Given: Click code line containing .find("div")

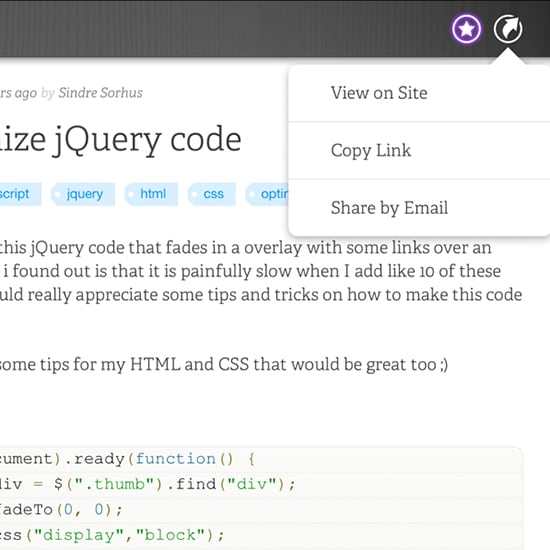Looking at the screenshot, I should pyautogui.click(x=261, y=485).
